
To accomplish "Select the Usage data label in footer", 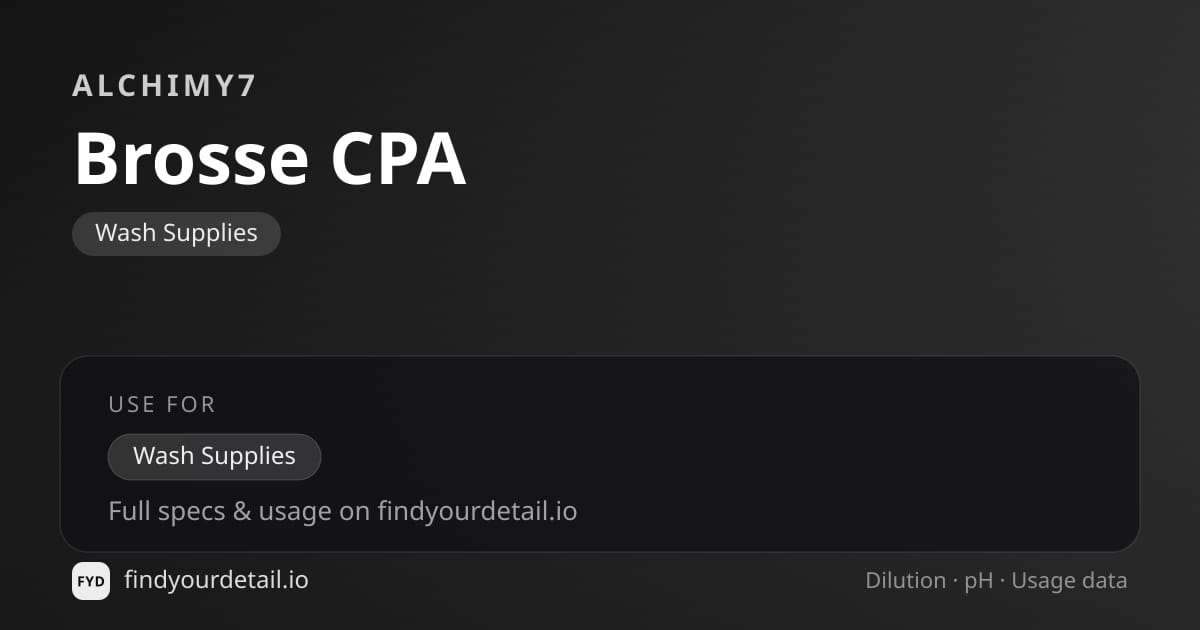I will pyautogui.click(x=1069, y=581).
